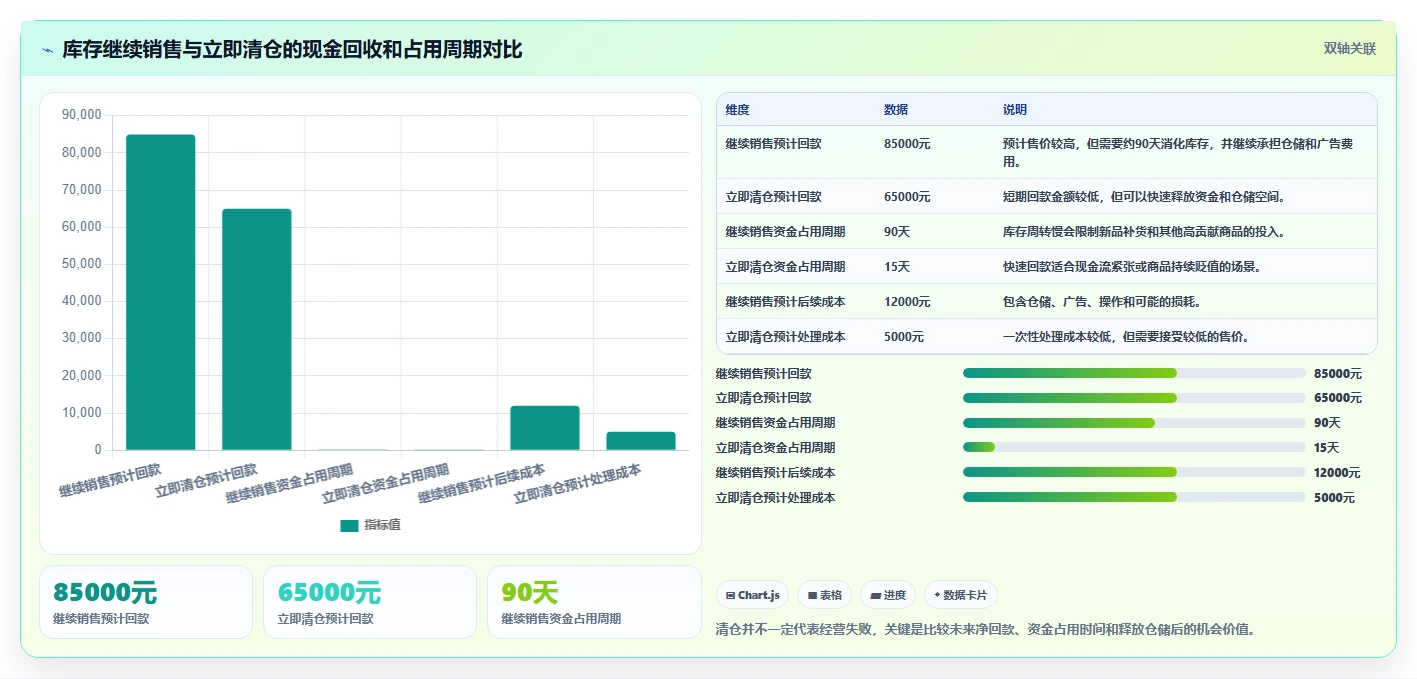Click description starting with 库存周转慢会限制
Screen dimensions: 1417x679
pos(1144,232)
